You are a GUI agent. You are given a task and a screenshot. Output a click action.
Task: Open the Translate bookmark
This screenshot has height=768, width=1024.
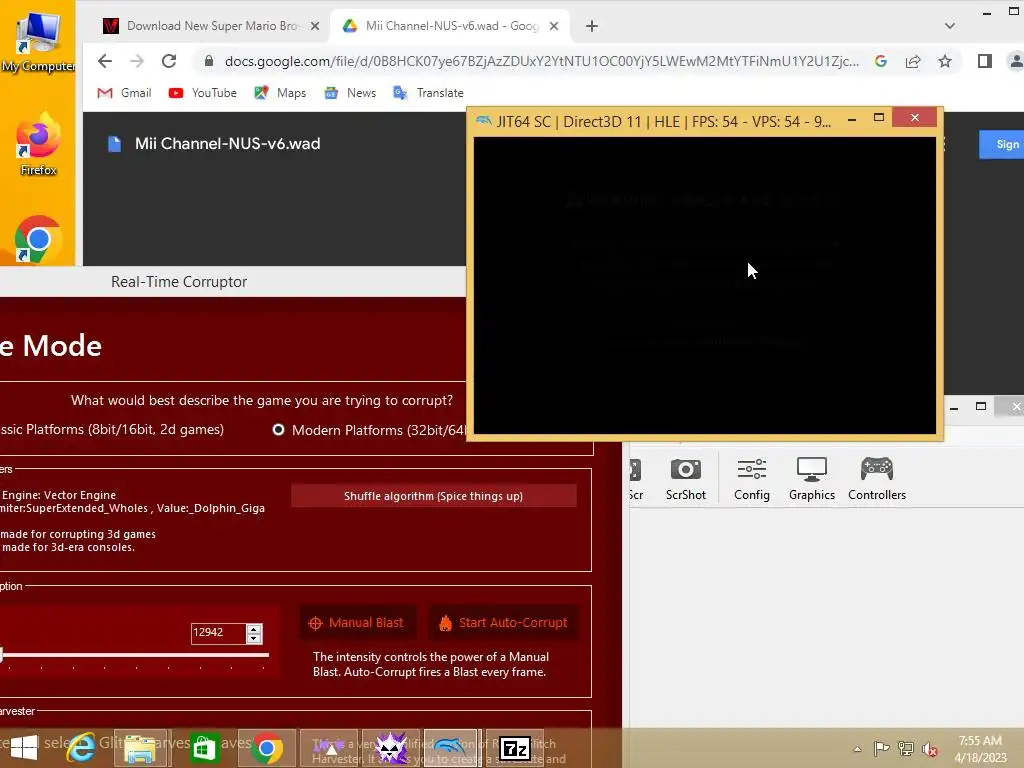tap(428, 93)
